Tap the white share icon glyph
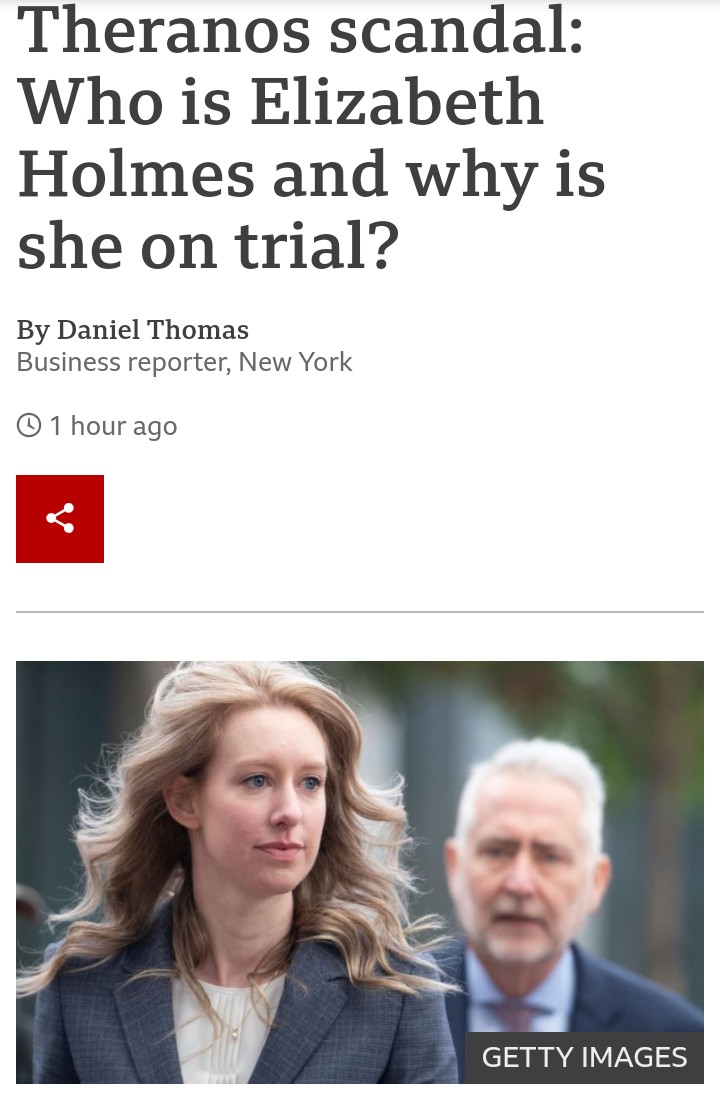This screenshot has width=720, height=1094. click(x=60, y=518)
